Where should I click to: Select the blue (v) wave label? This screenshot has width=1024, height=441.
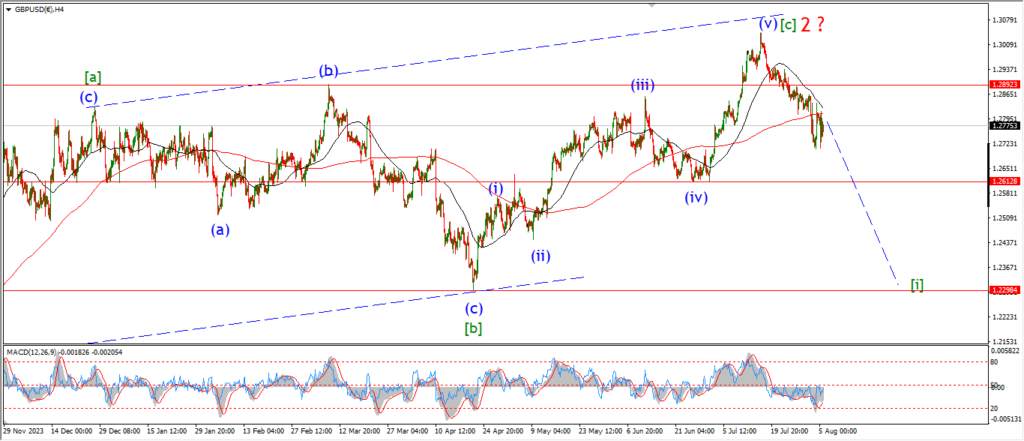pyautogui.click(x=768, y=24)
